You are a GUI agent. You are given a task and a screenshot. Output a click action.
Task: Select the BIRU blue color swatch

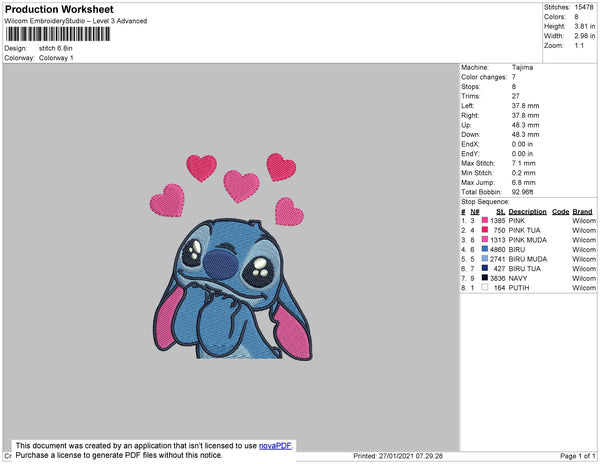click(485, 249)
